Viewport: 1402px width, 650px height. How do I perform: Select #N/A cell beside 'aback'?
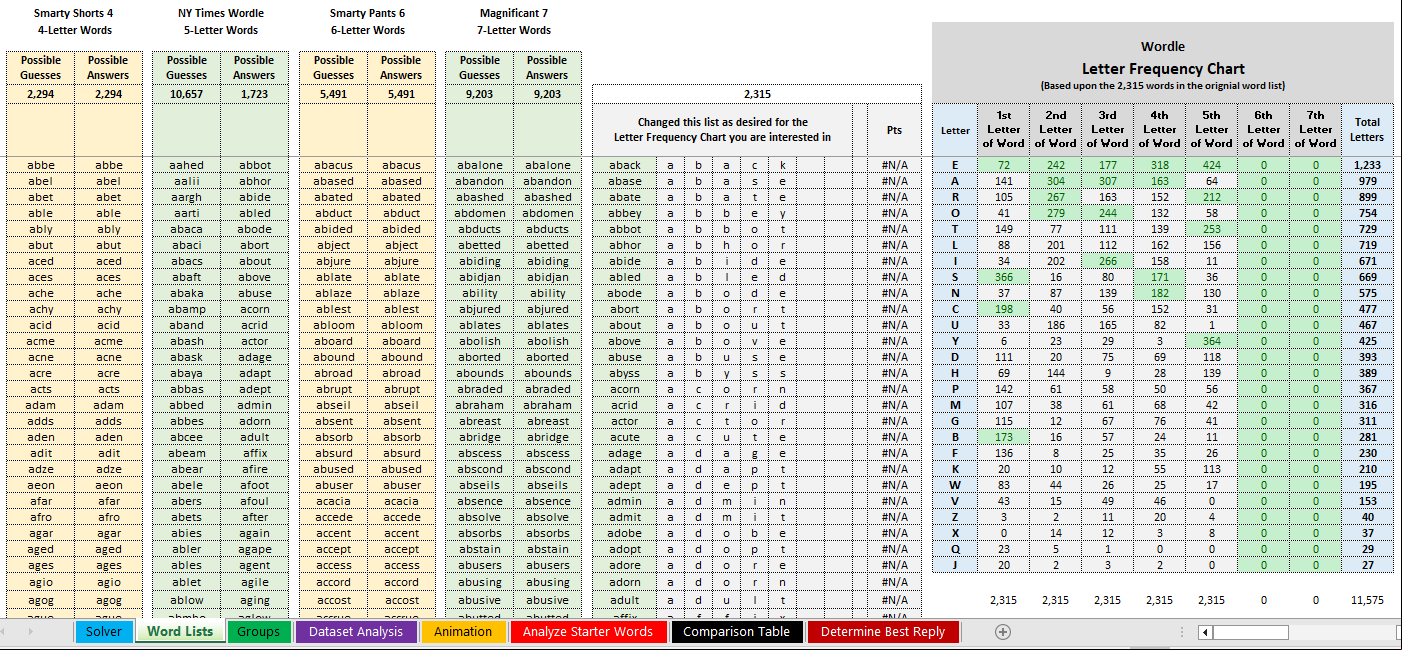[x=894, y=165]
